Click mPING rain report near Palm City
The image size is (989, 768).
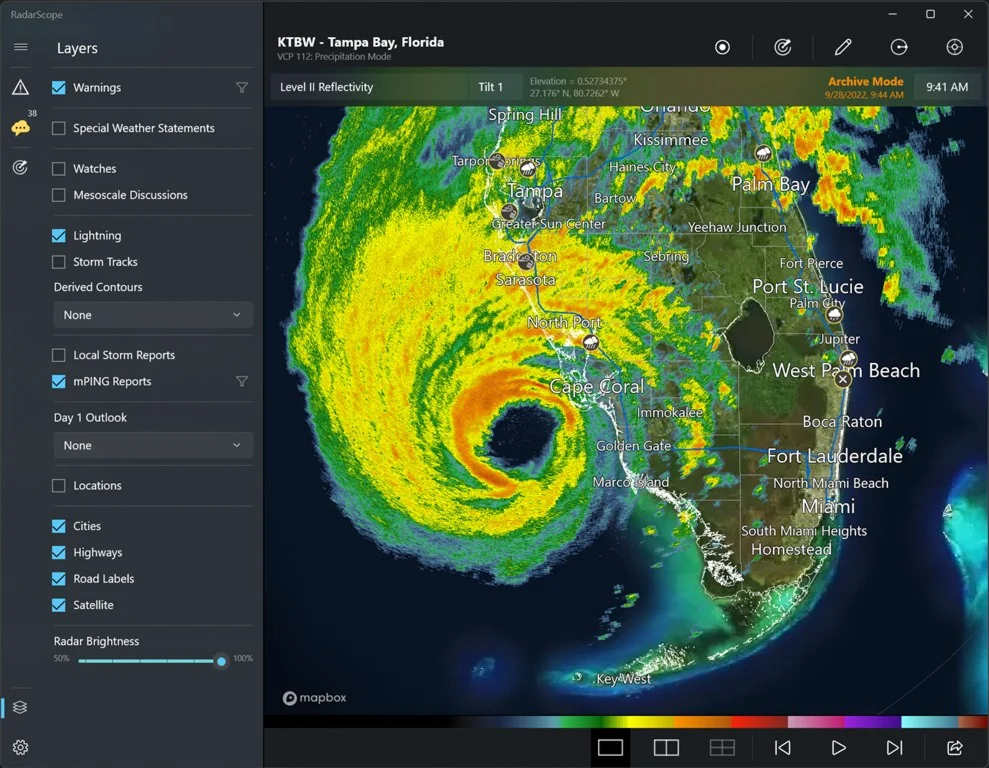click(x=834, y=313)
